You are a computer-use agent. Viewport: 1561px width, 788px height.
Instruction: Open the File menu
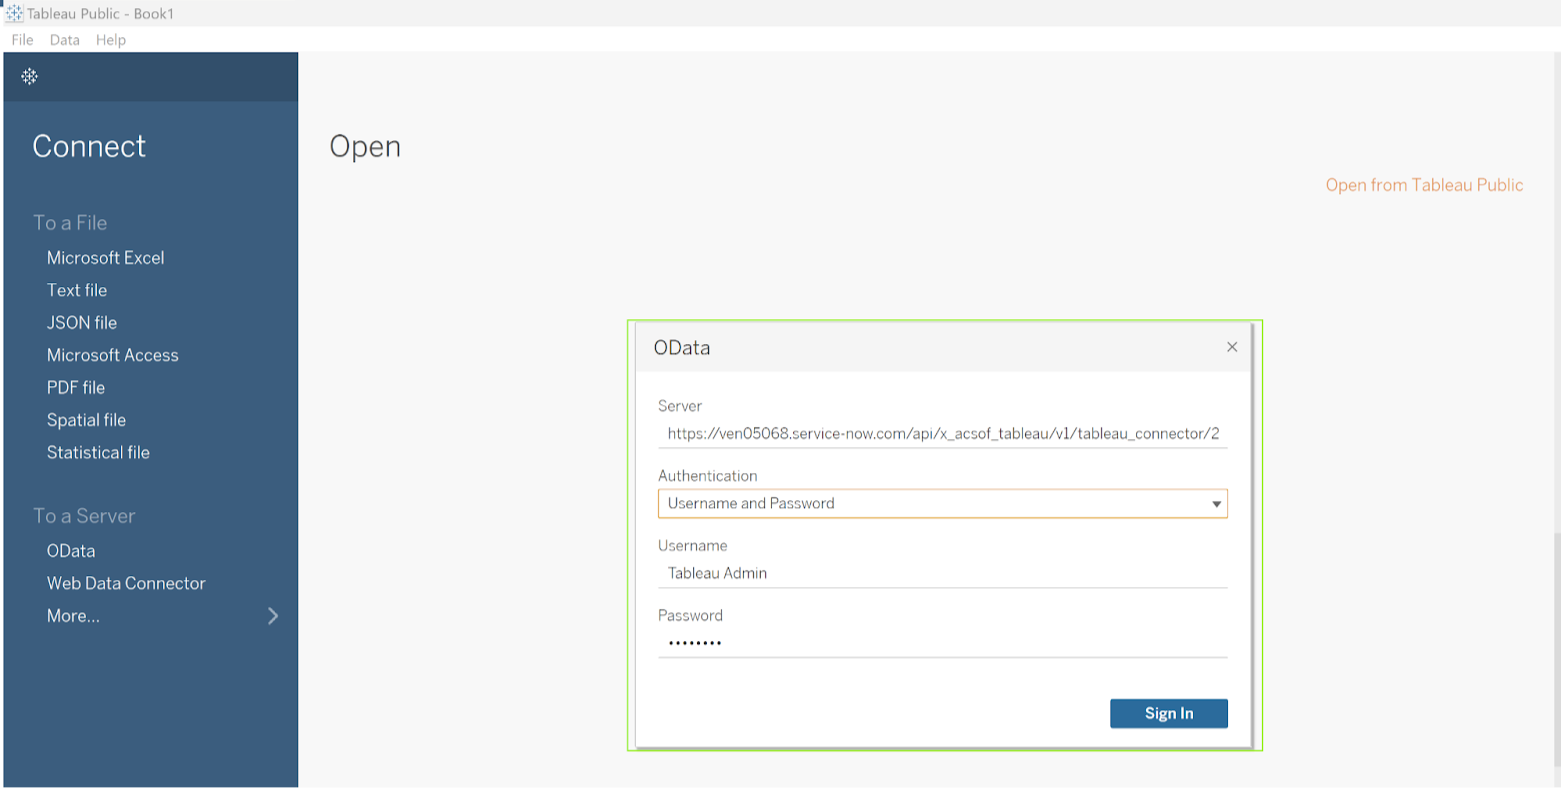(21, 40)
